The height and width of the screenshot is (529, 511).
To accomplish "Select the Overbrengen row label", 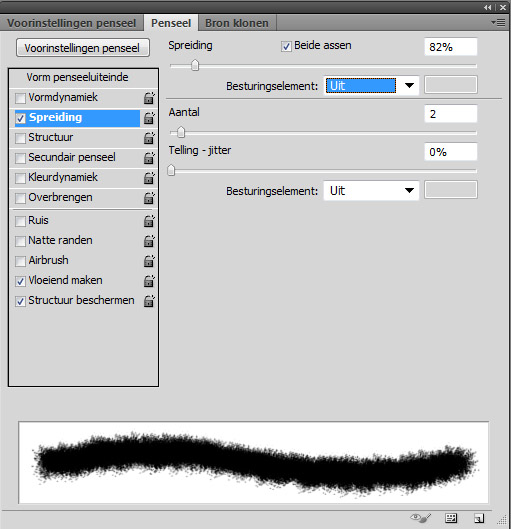I will tap(60, 197).
